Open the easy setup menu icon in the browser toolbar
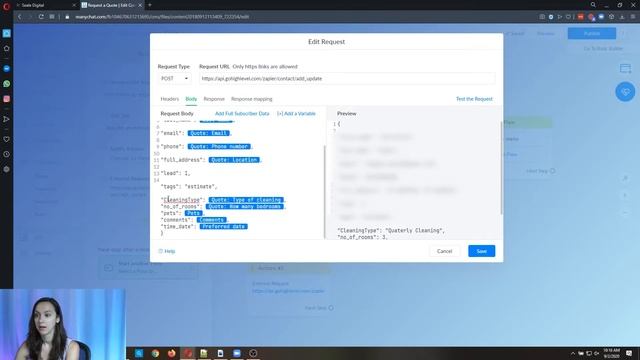640x360 pixels. tap(632, 17)
